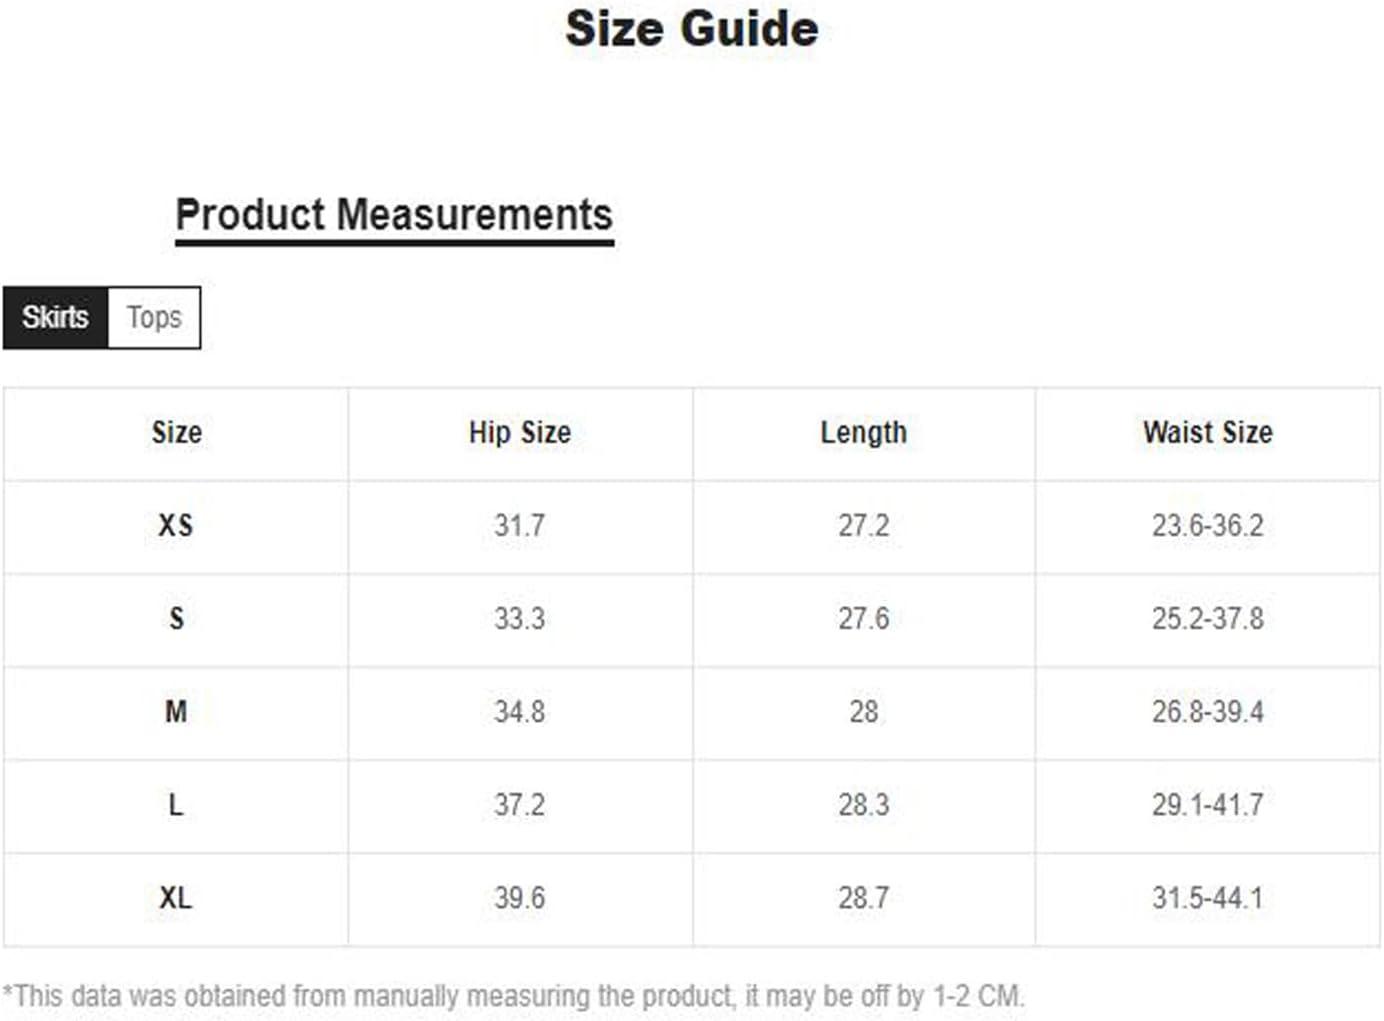Click the 26.8-39.4 waist size cell
This screenshot has height=1021, width=1384.
[1208, 712]
